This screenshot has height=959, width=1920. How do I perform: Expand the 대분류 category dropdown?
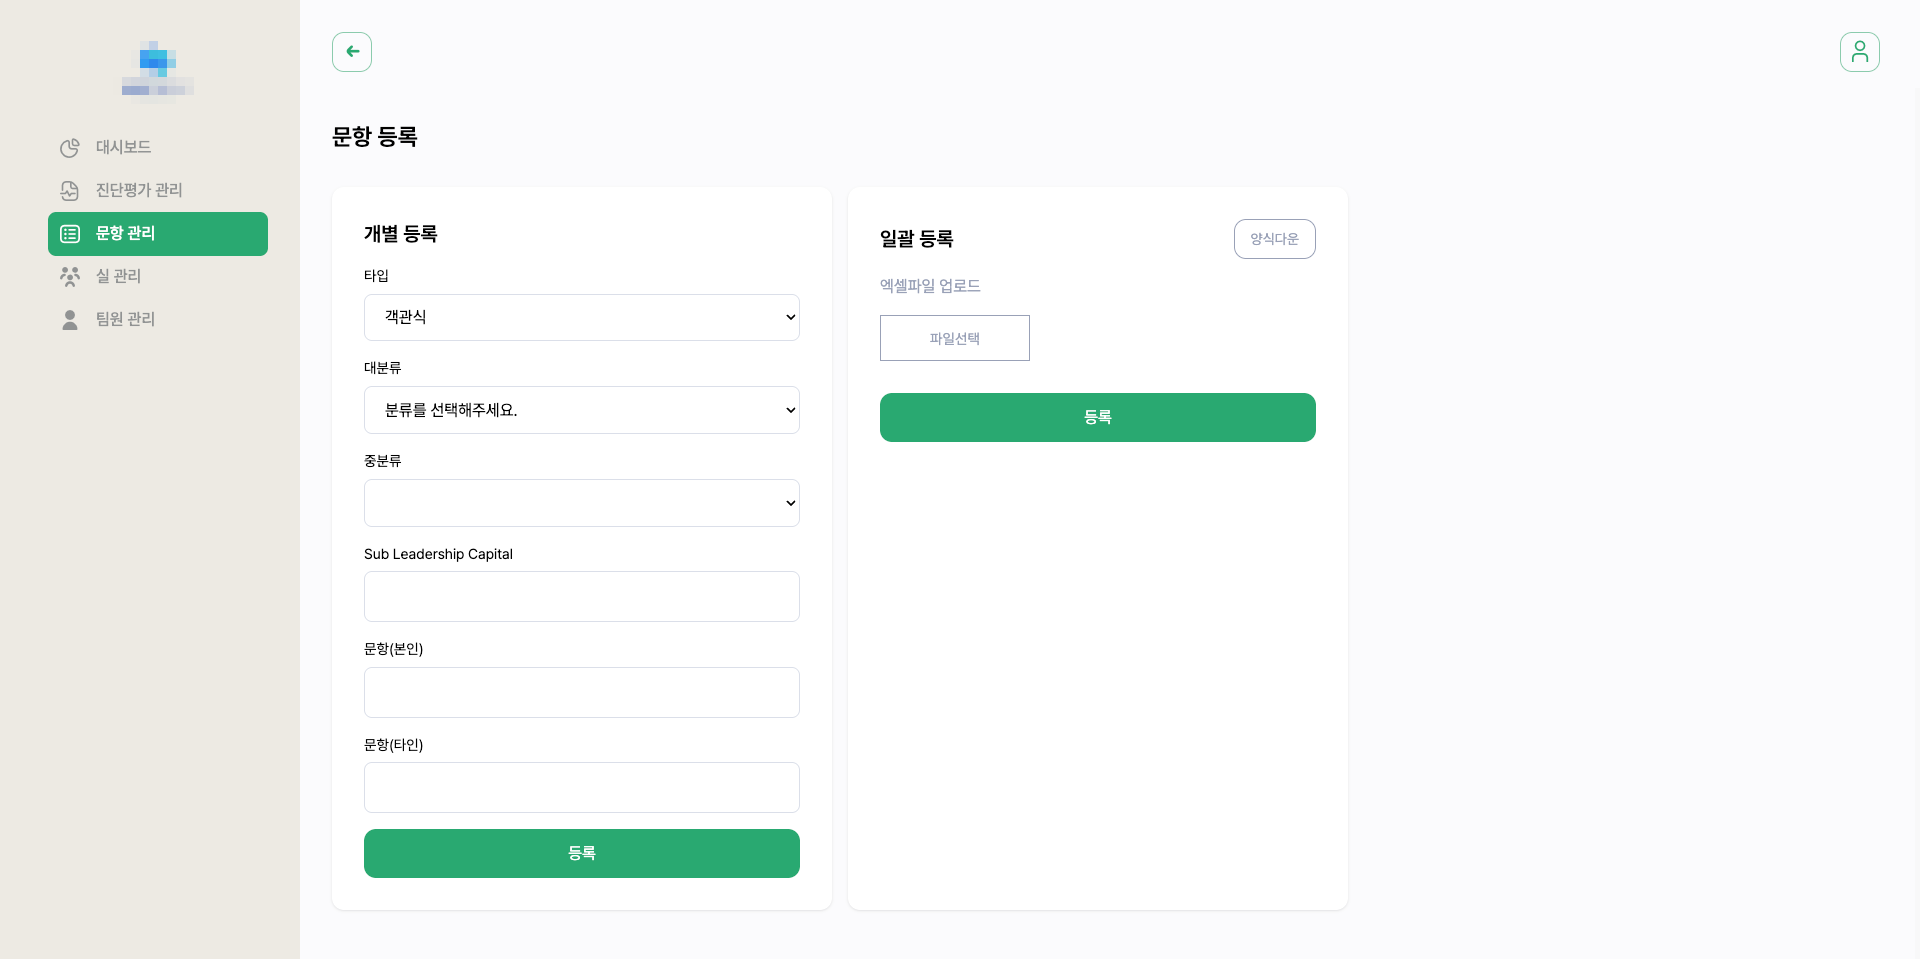coord(582,410)
